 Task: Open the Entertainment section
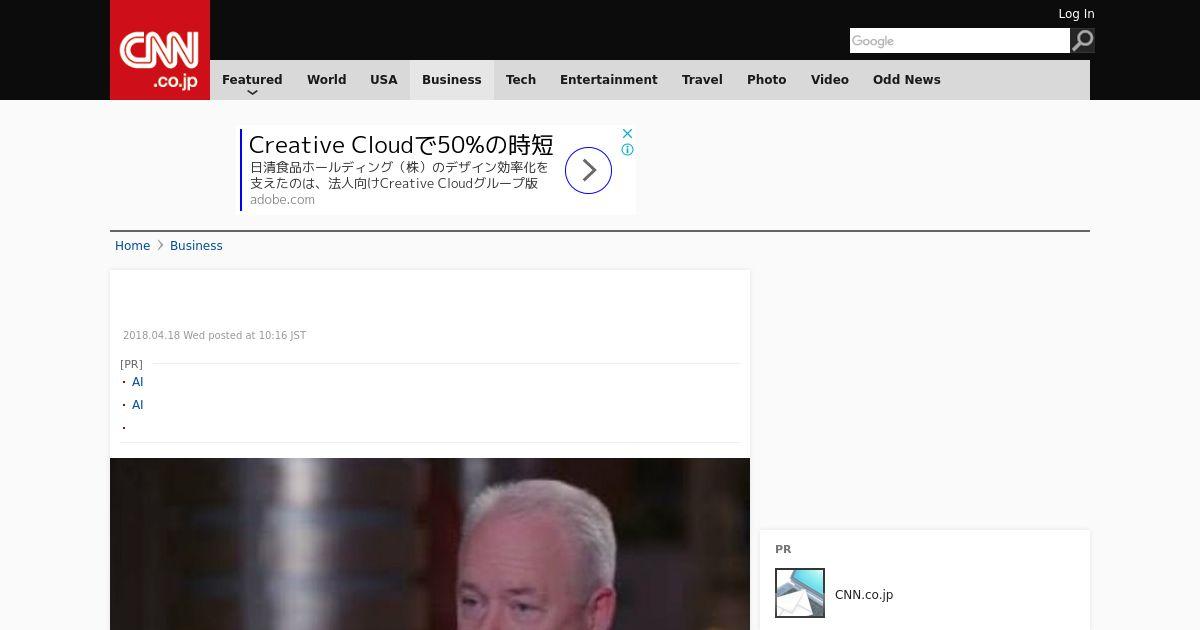pos(609,80)
